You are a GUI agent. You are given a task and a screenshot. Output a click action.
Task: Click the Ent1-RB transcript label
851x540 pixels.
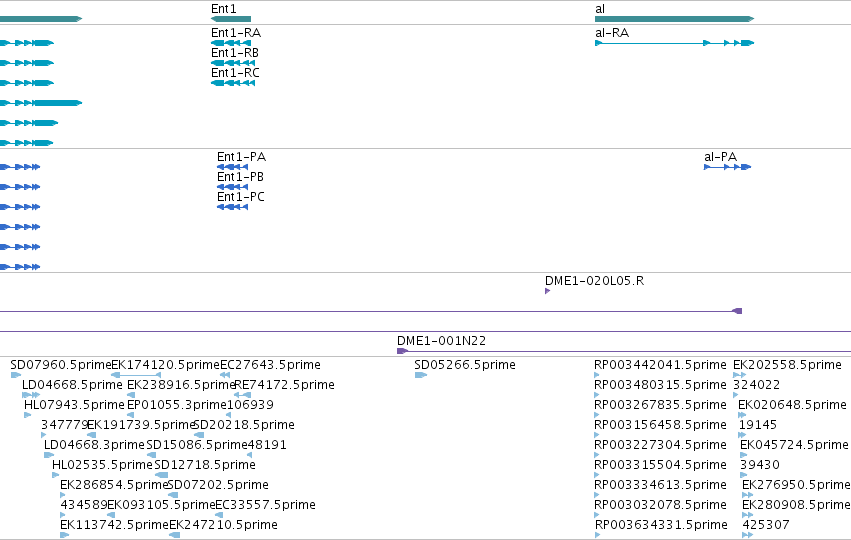pos(235,53)
